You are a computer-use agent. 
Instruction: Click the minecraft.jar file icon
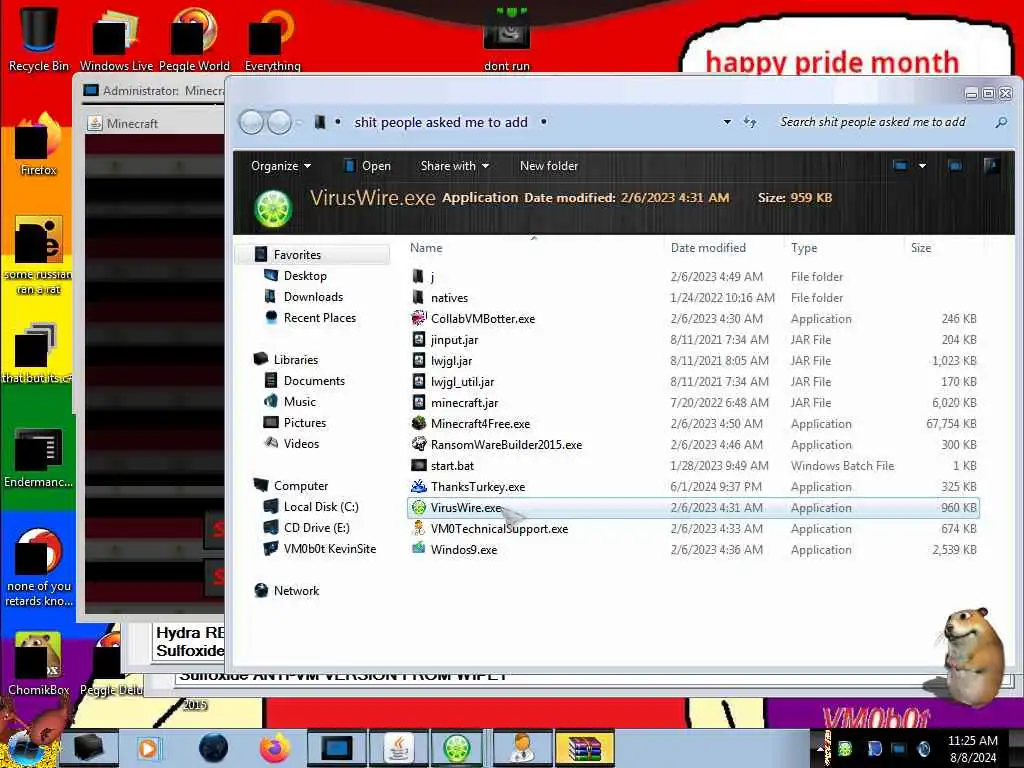click(x=419, y=403)
